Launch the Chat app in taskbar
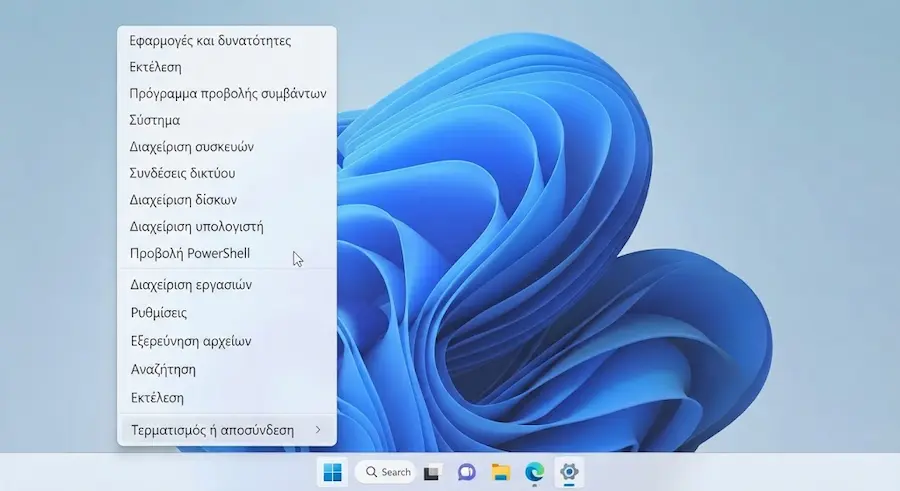This screenshot has width=900, height=491. click(x=467, y=472)
